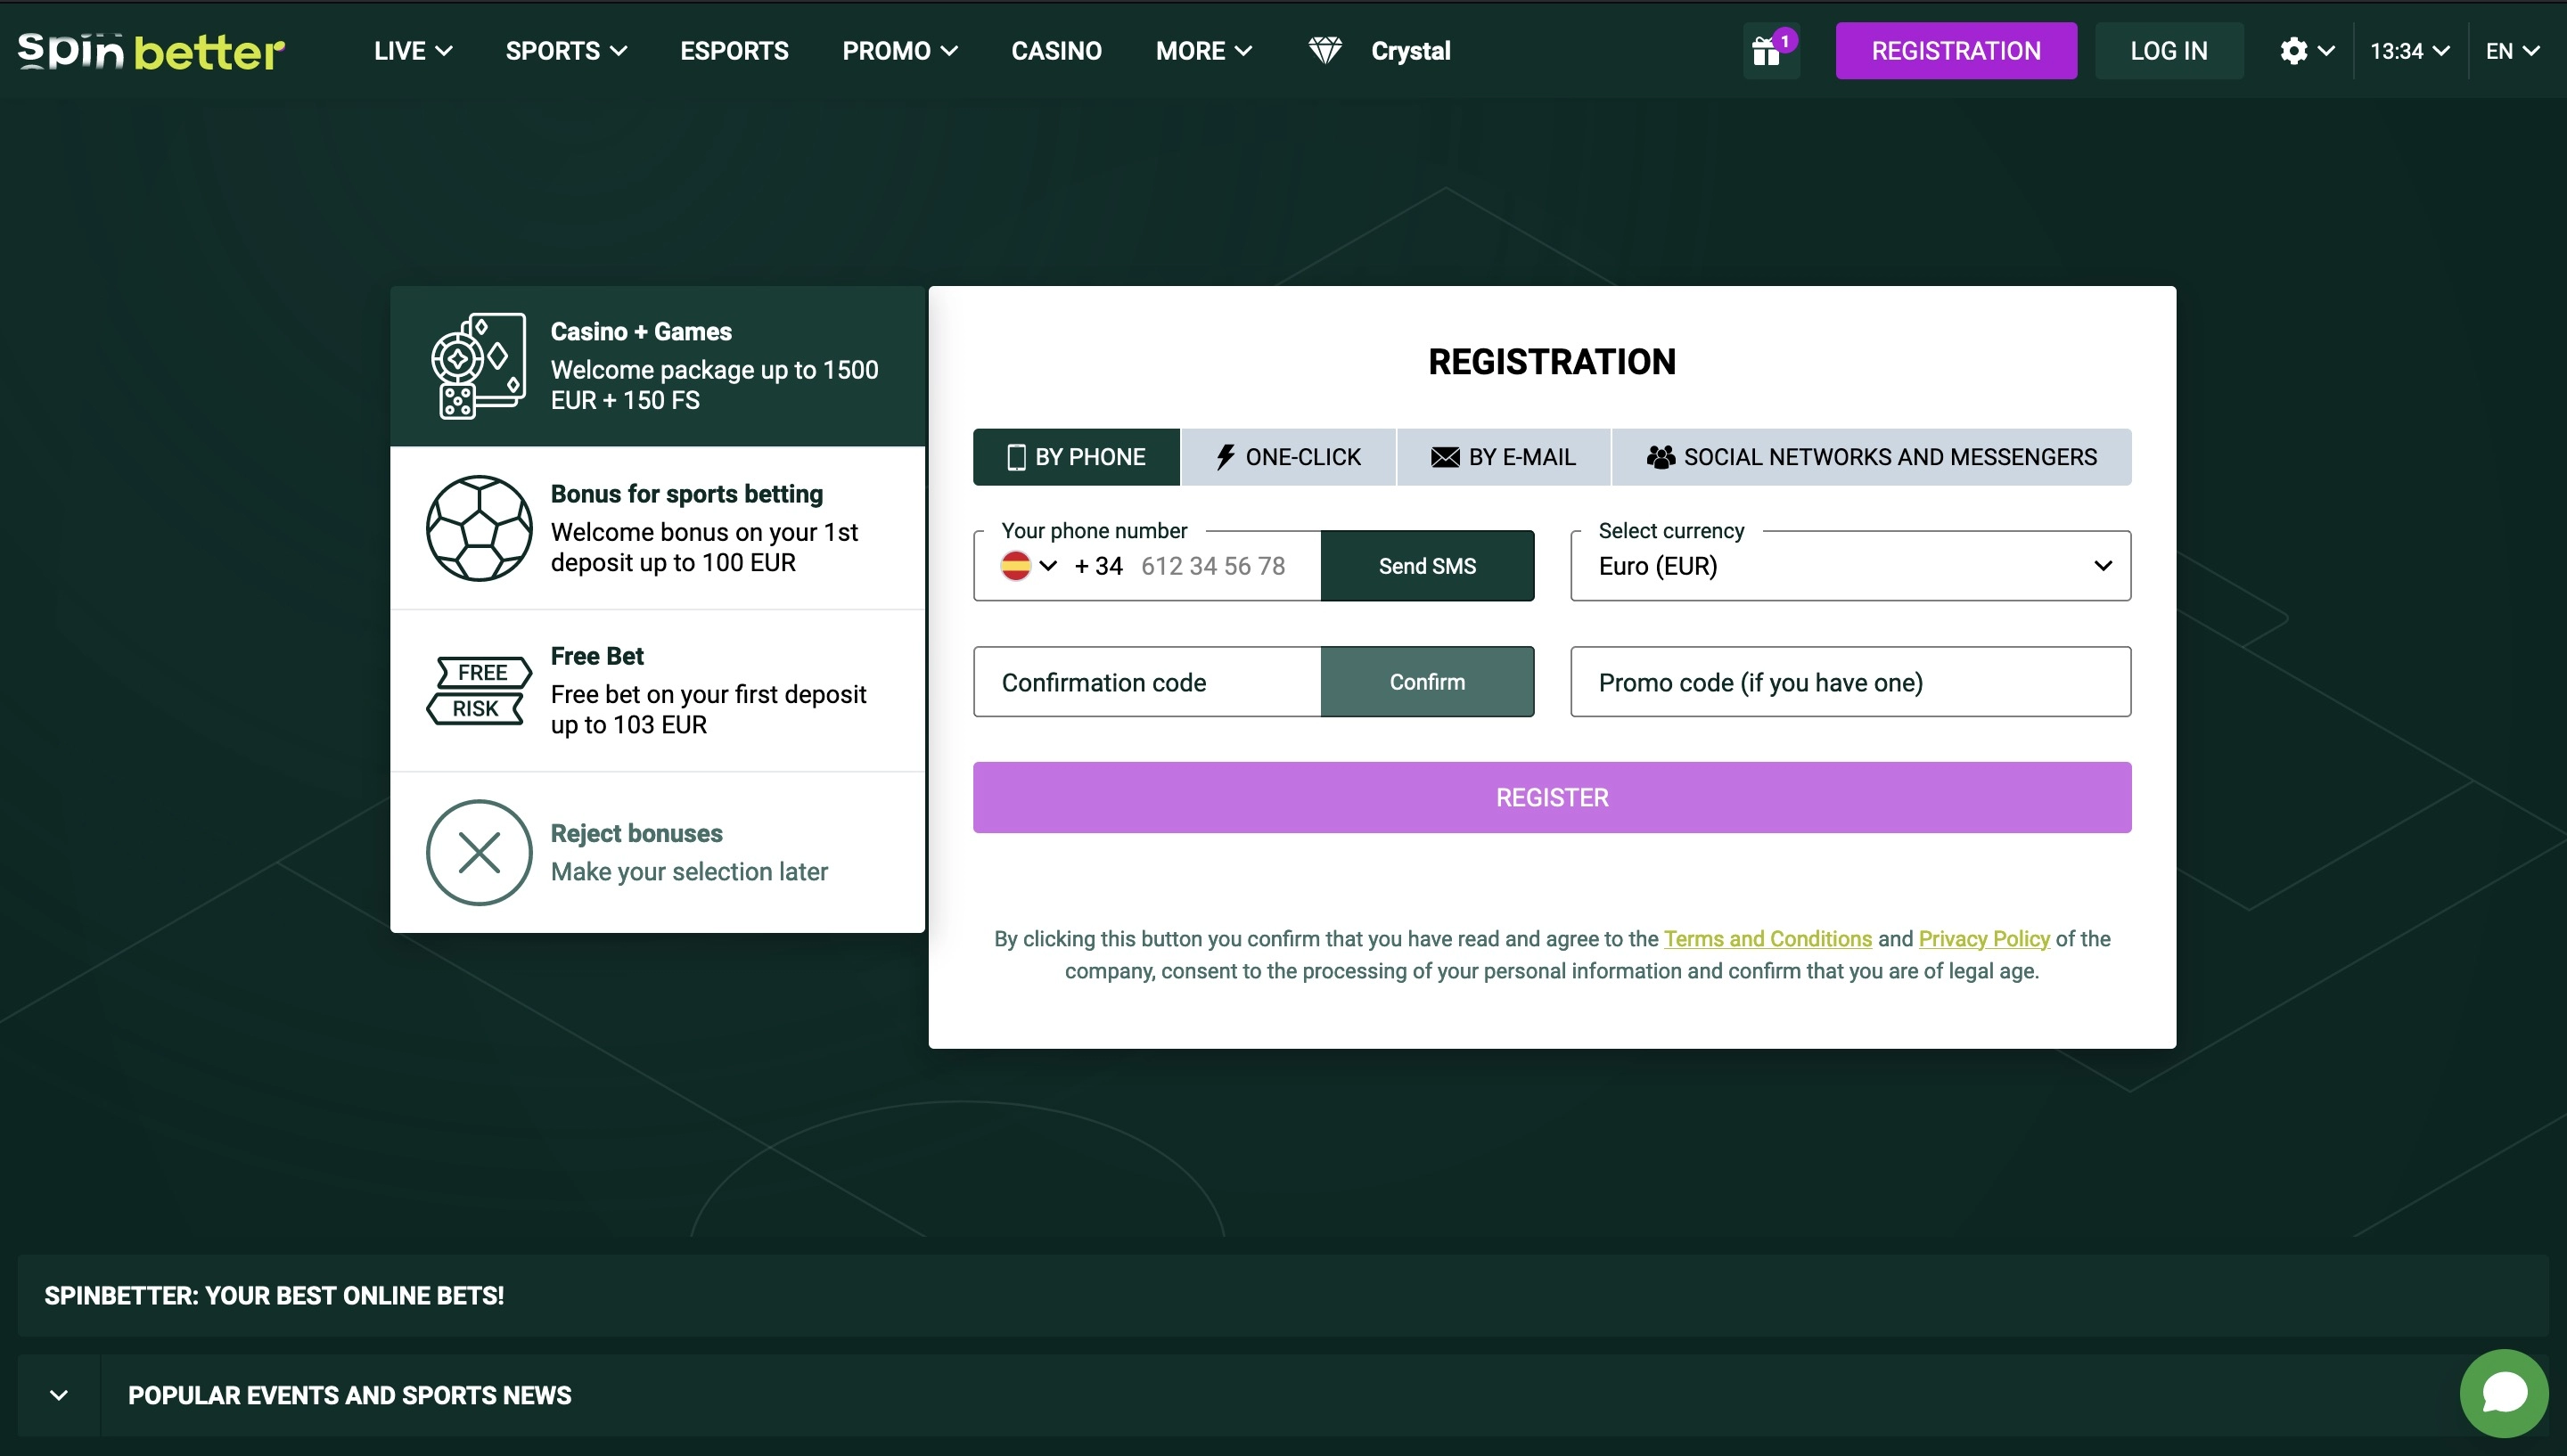Image resolution: width=2567 pixels, height=1456 pixels.
Task: Click the Send SMS button
Action: click(x=1427, y=566)
